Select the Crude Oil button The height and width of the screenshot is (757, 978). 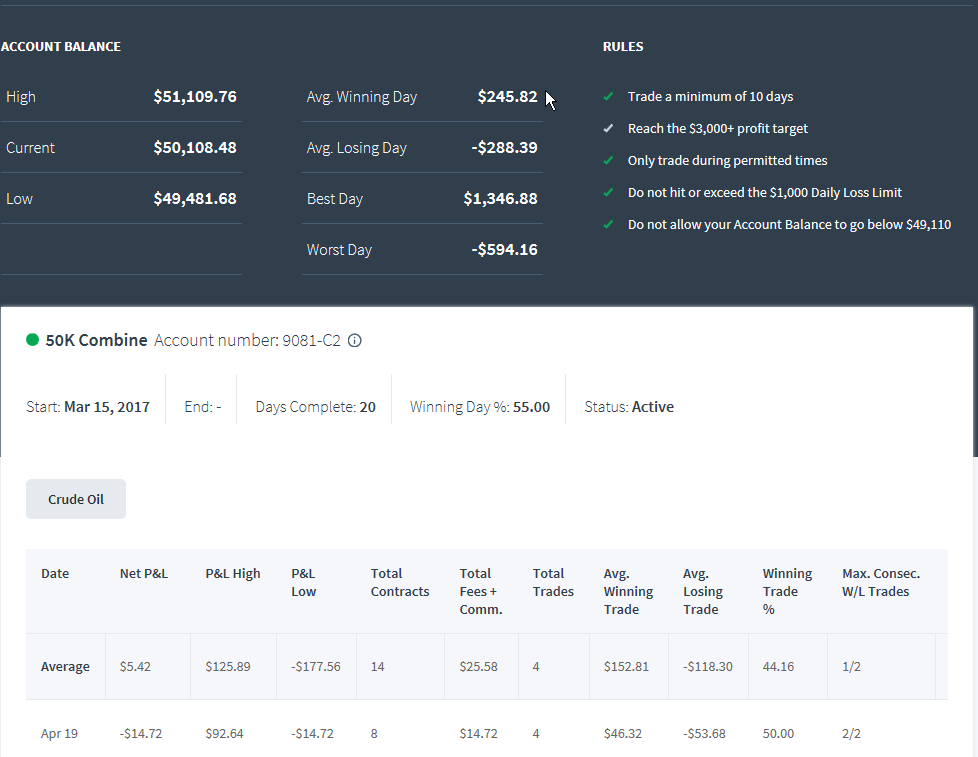76,499
